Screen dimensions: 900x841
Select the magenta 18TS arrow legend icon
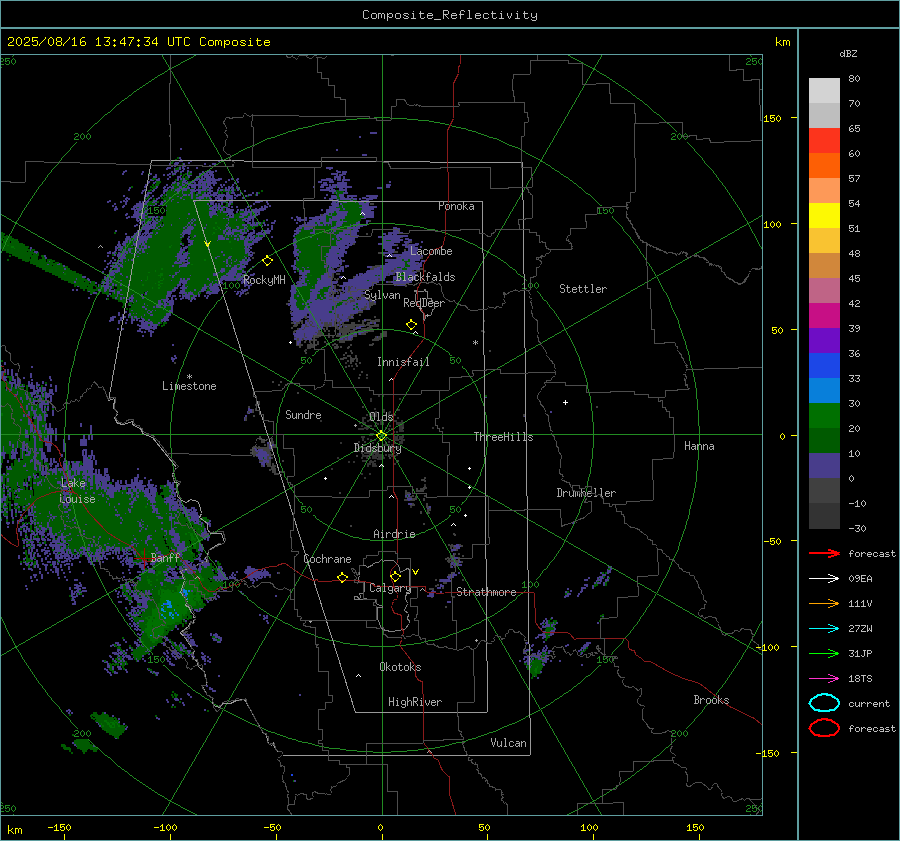click(x=824, y=679)
